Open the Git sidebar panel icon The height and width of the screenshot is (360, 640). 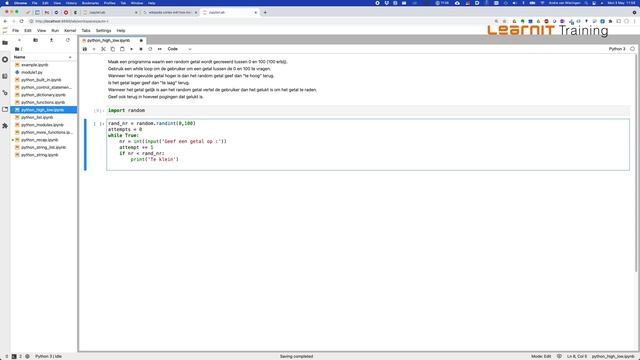pyautogui.click(x=5, y=93)
